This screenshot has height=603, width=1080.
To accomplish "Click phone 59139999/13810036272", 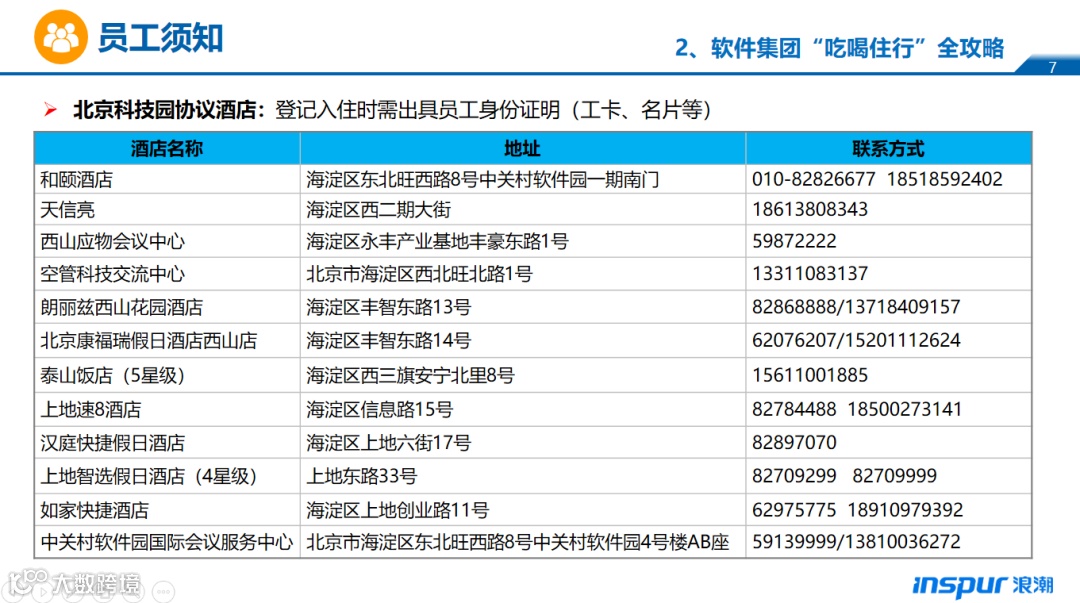I will [855, 542].
